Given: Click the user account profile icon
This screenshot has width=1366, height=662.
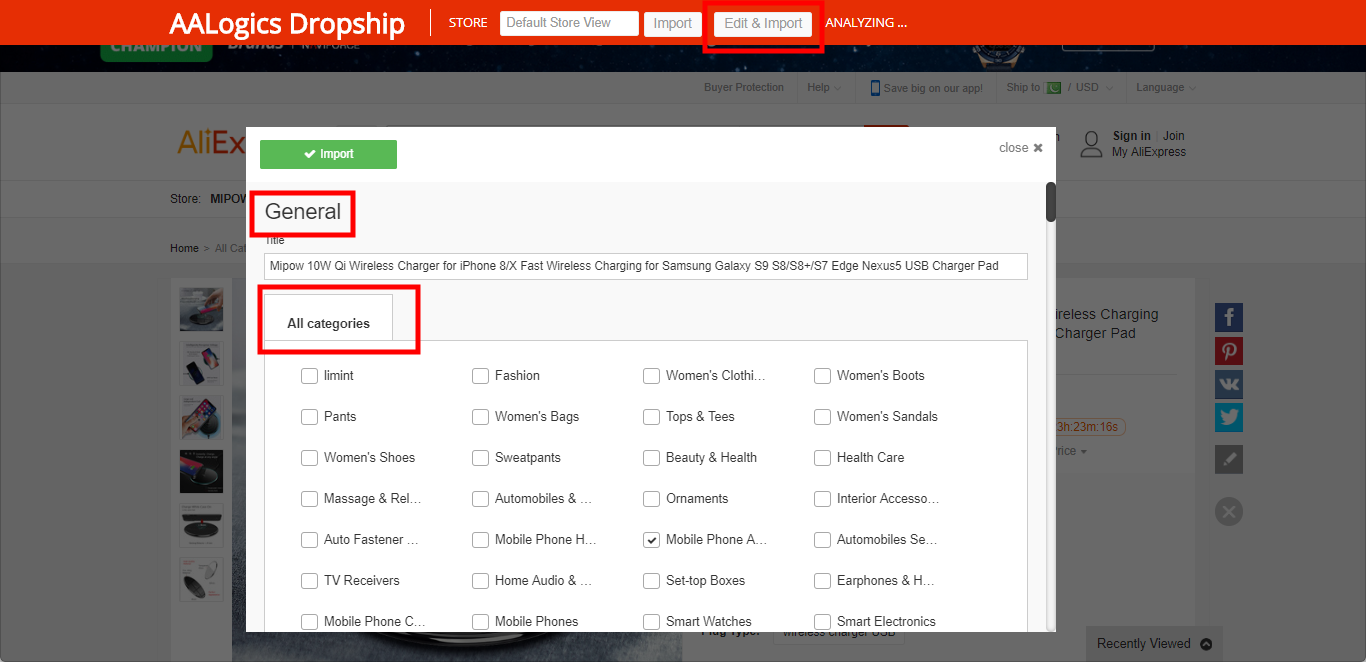Looking at the screenshot, I should [x=1091, y=144].
